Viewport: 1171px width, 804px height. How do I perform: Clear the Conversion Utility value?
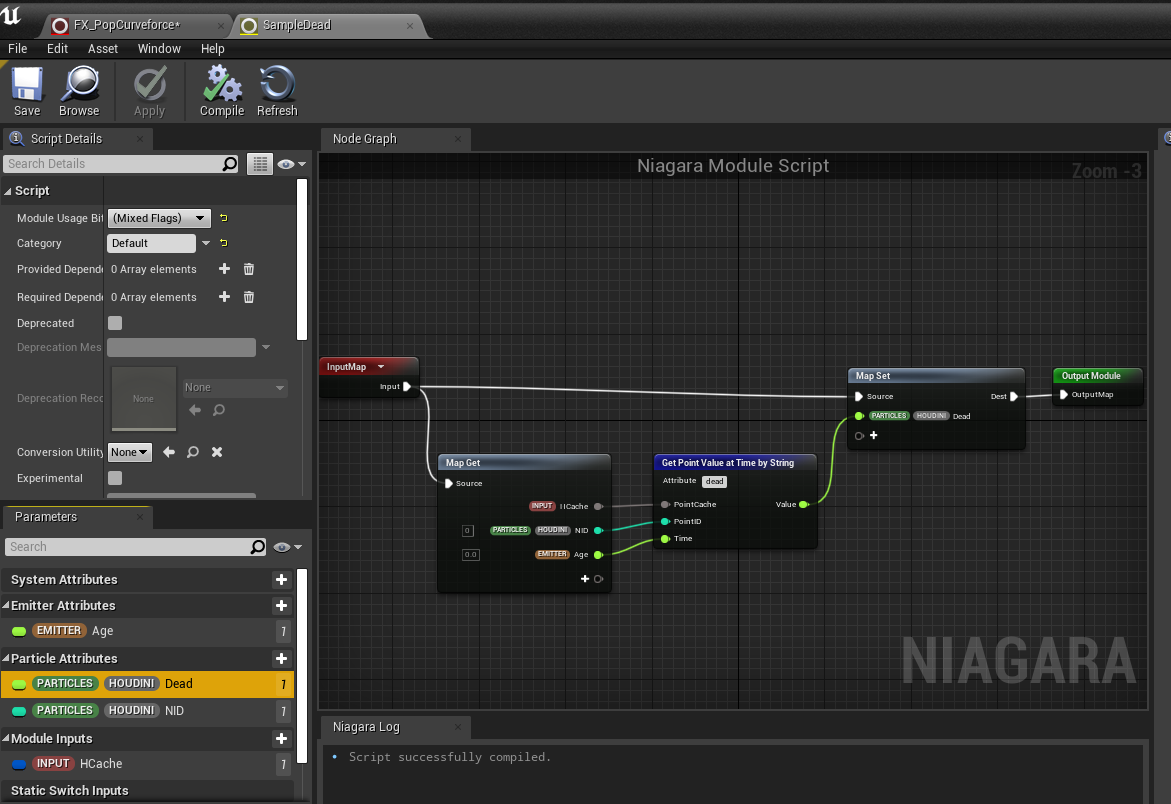click(217, 452)
